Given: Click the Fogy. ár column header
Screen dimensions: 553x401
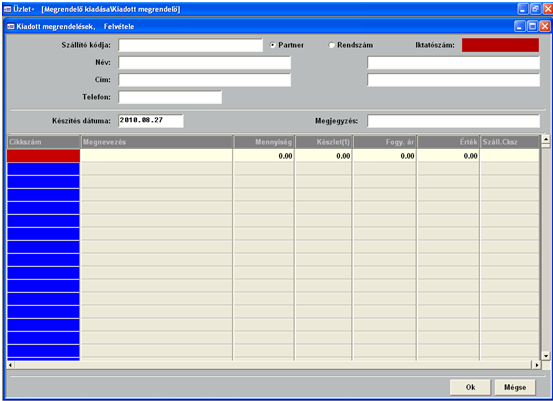Looking at the screenshot, I should tap(385, 142).
